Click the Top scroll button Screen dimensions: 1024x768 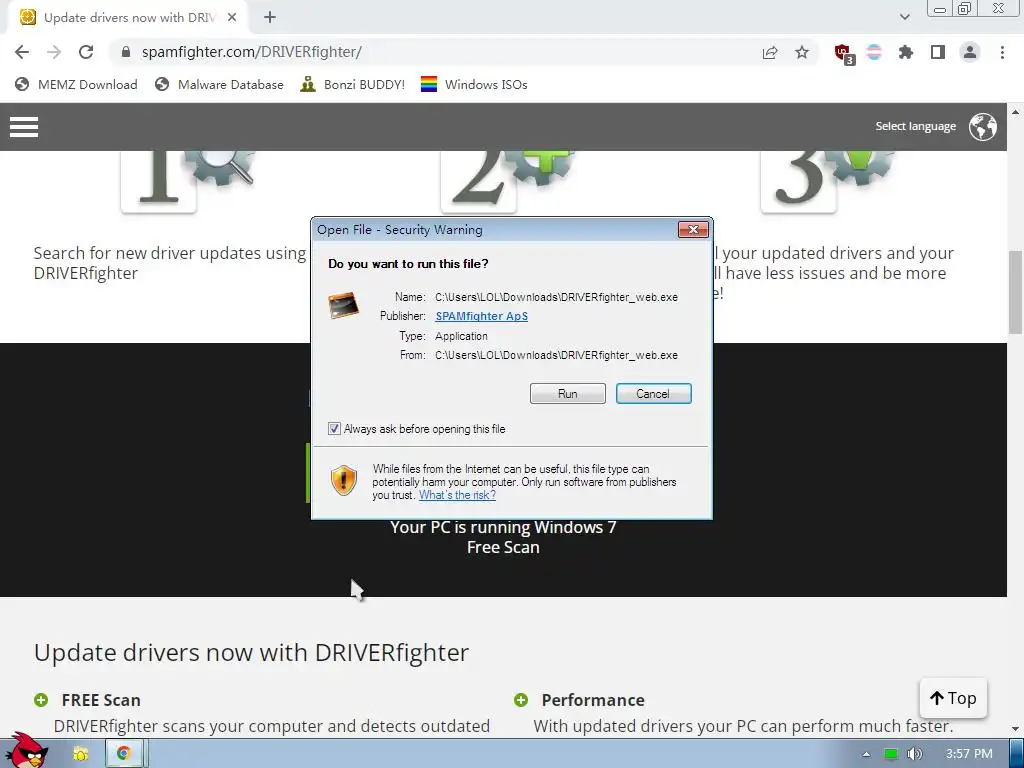click(953, 698)
